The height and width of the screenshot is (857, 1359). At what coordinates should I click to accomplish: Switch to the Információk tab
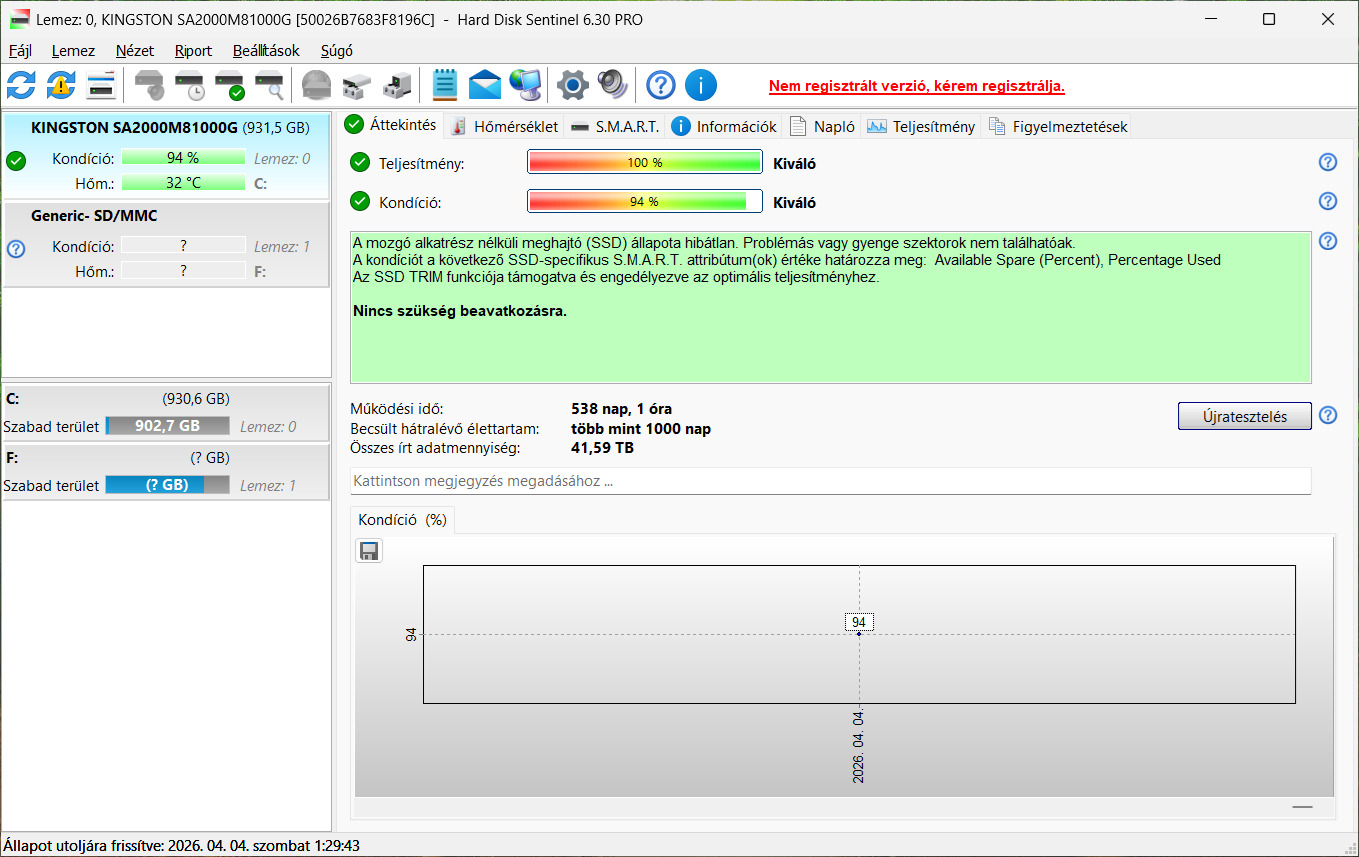pyautogui.click(x=725, y=126)
